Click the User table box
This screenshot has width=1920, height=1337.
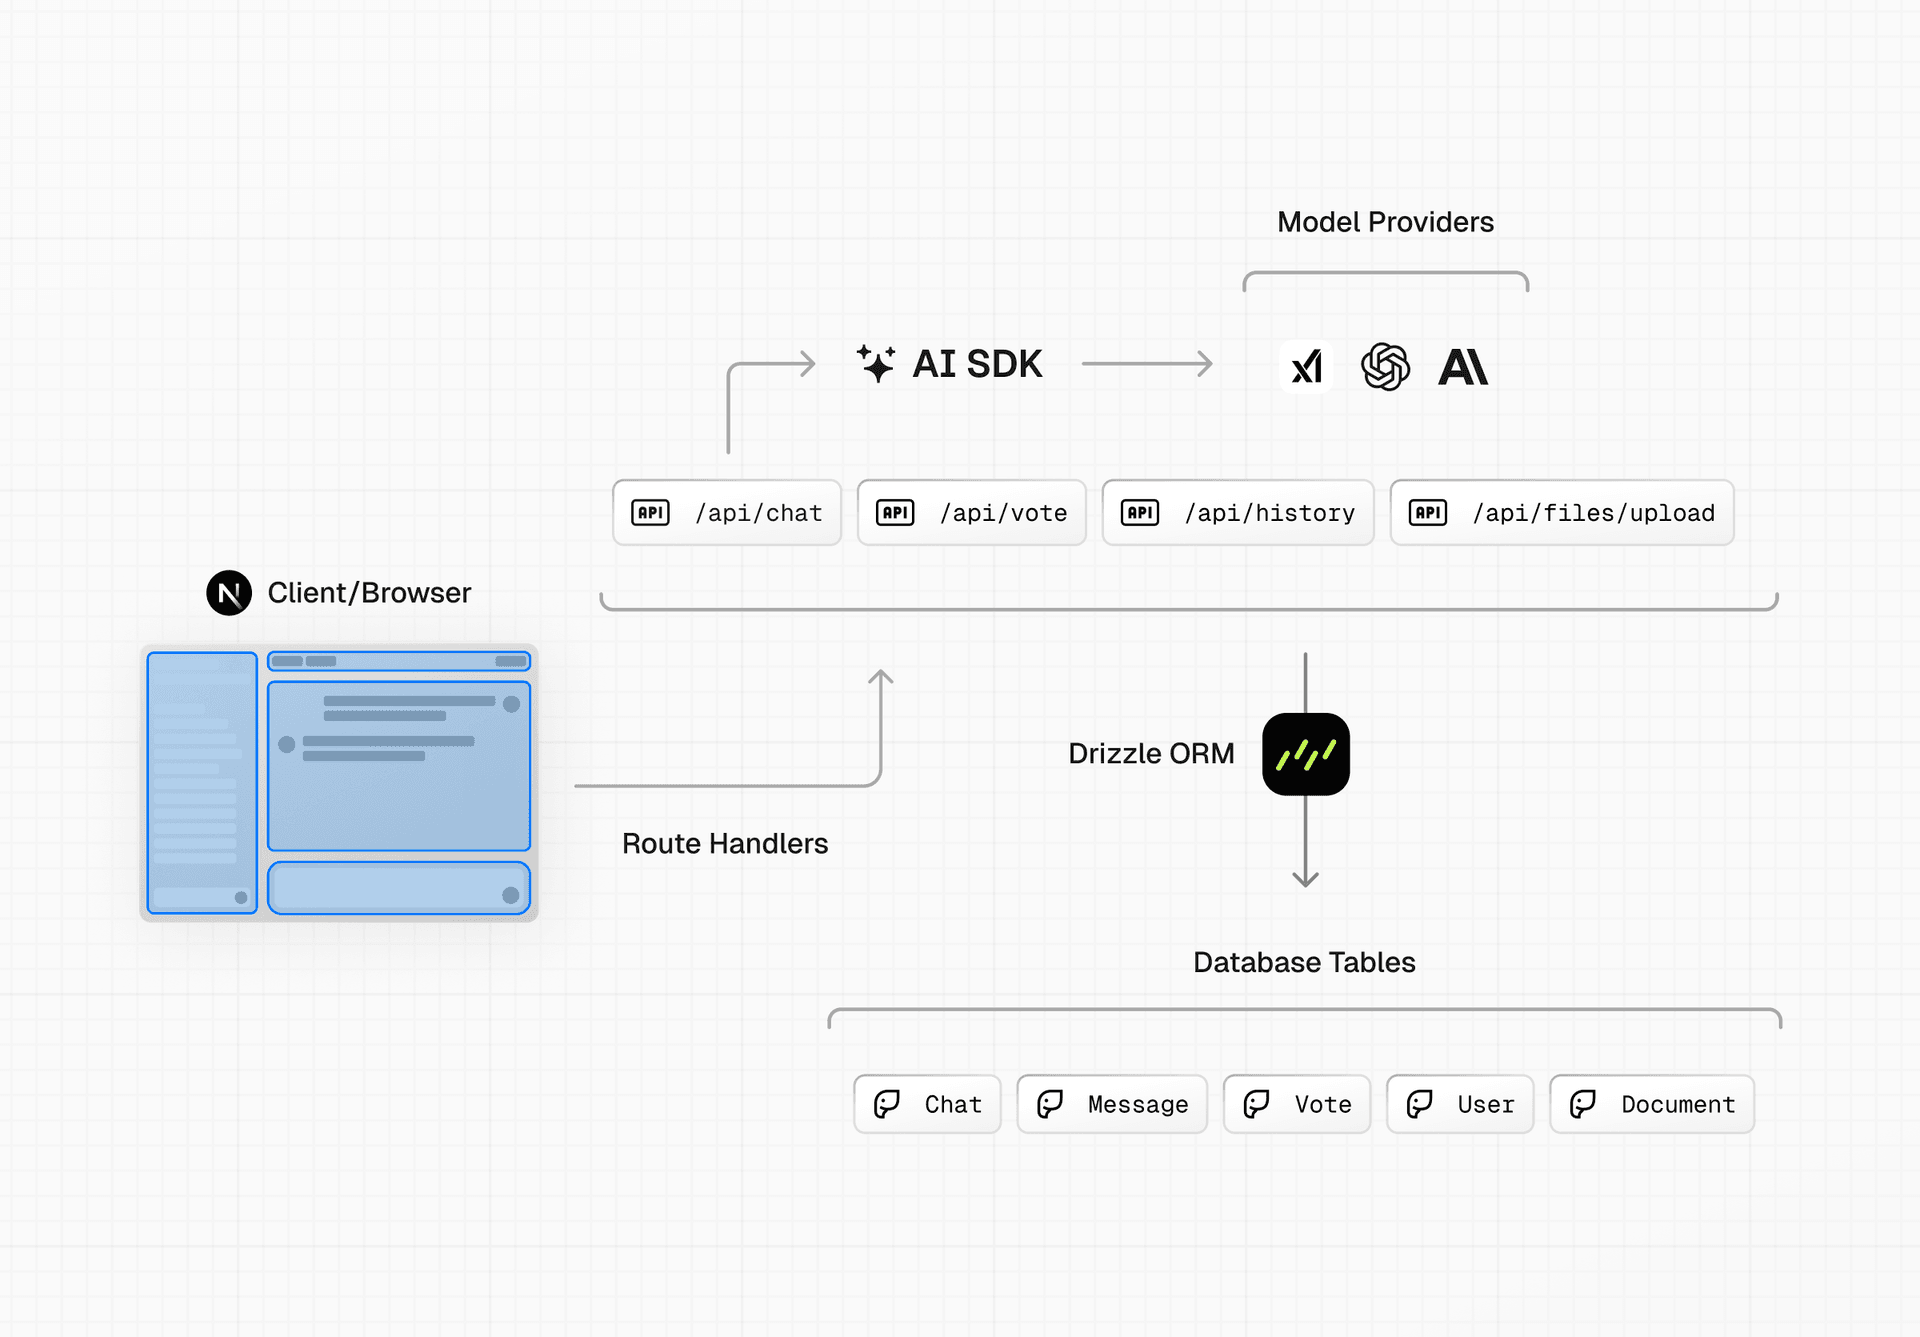click(1460, 1104)
